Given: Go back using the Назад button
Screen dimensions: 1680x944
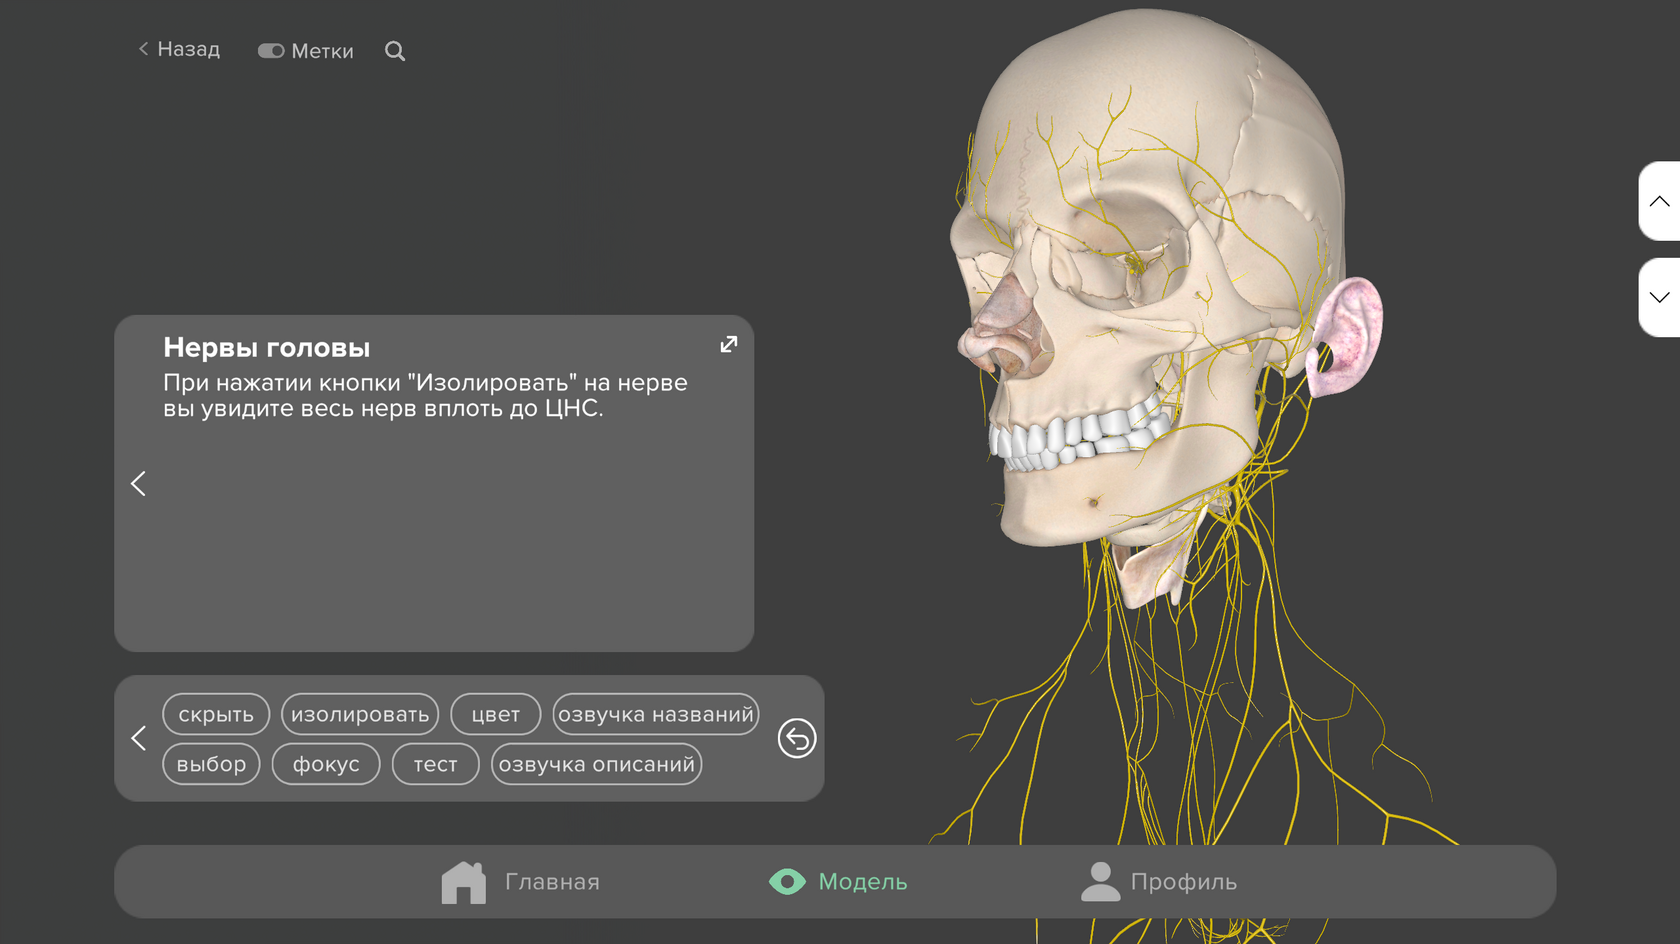Looking at the screenshot, I should [x=179, y=49].
